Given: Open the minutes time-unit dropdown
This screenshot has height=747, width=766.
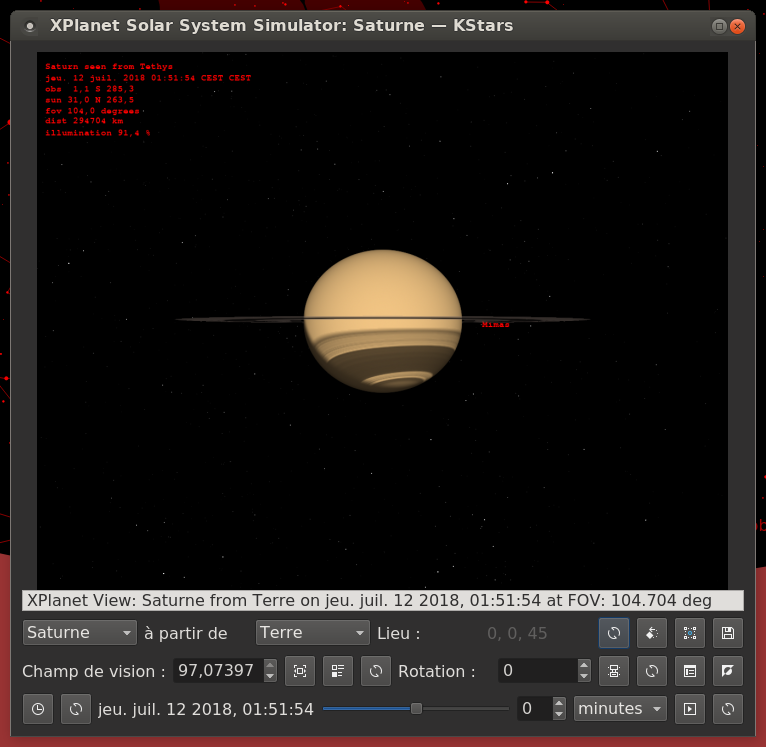Looking at the screenshot, I should pyautogui.click(x=620, y=708).
